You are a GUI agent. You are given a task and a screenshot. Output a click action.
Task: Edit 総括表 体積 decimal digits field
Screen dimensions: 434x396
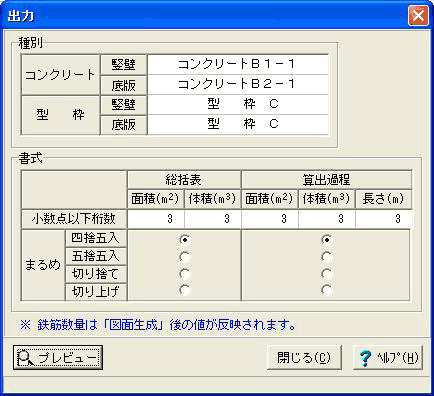[213, 219]
